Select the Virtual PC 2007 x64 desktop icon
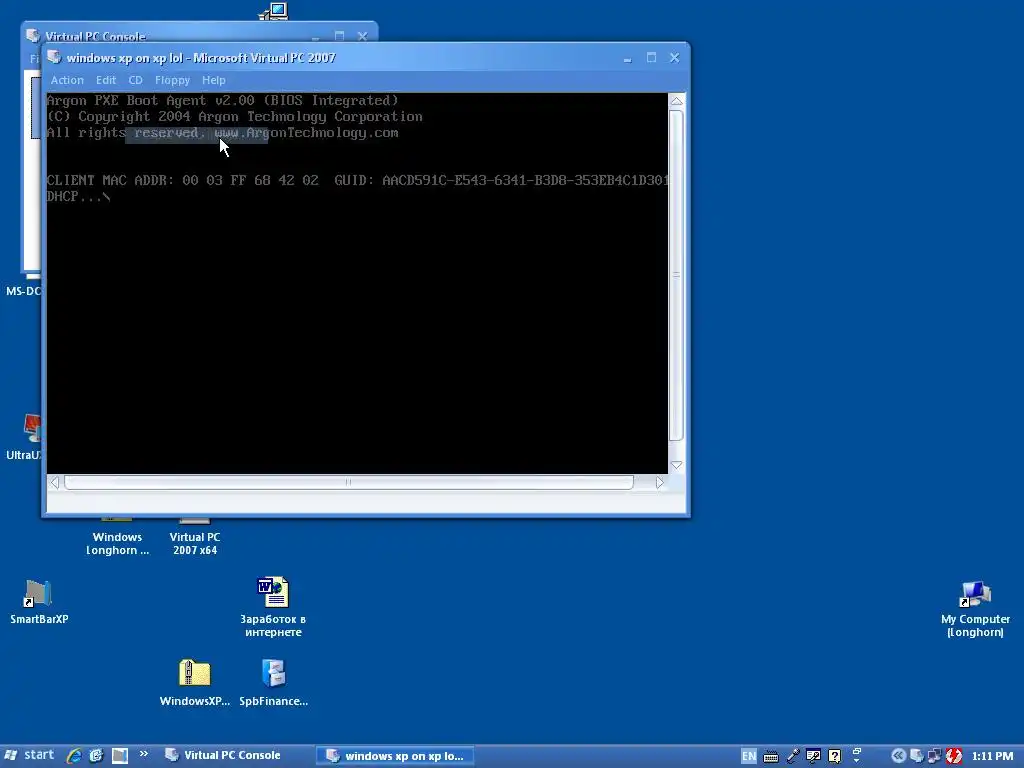Image resolution: width=1024 pixels, height=768 pixels. point(195,537)
